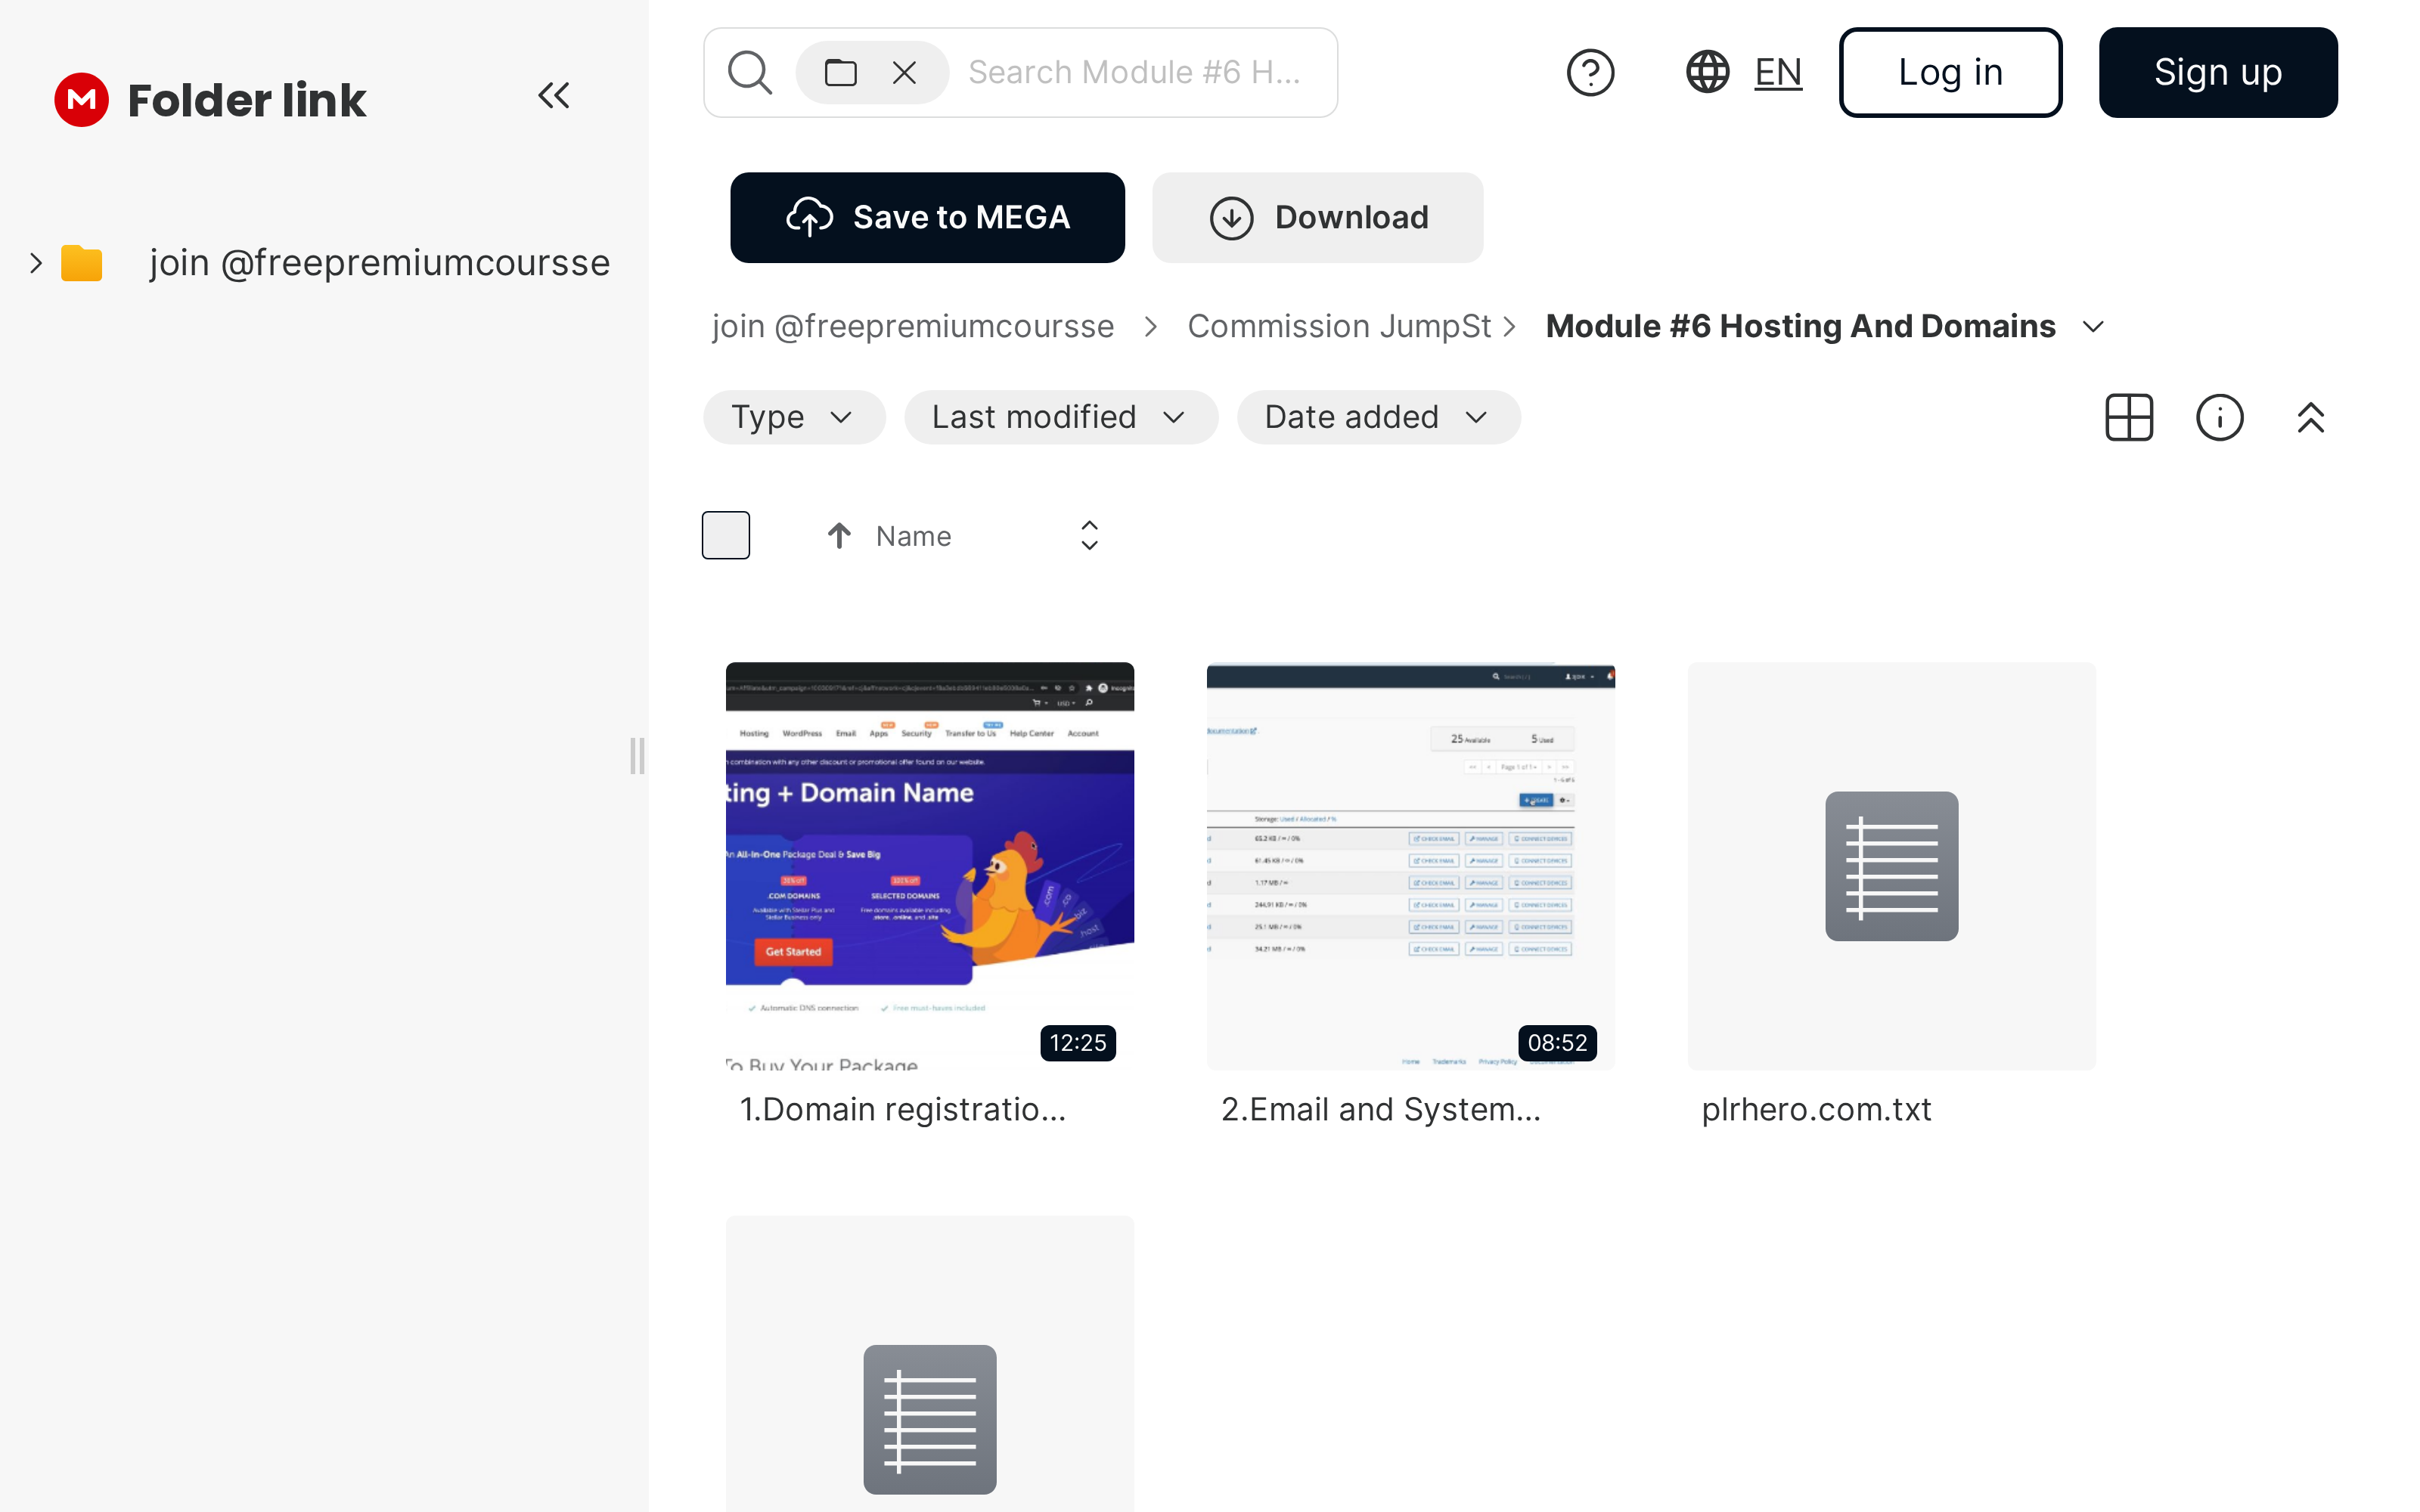Expand the Module #6 breadcrumb dropdown arrow
Screen dimensions: 2420x1512
[x=2093, y=327]
